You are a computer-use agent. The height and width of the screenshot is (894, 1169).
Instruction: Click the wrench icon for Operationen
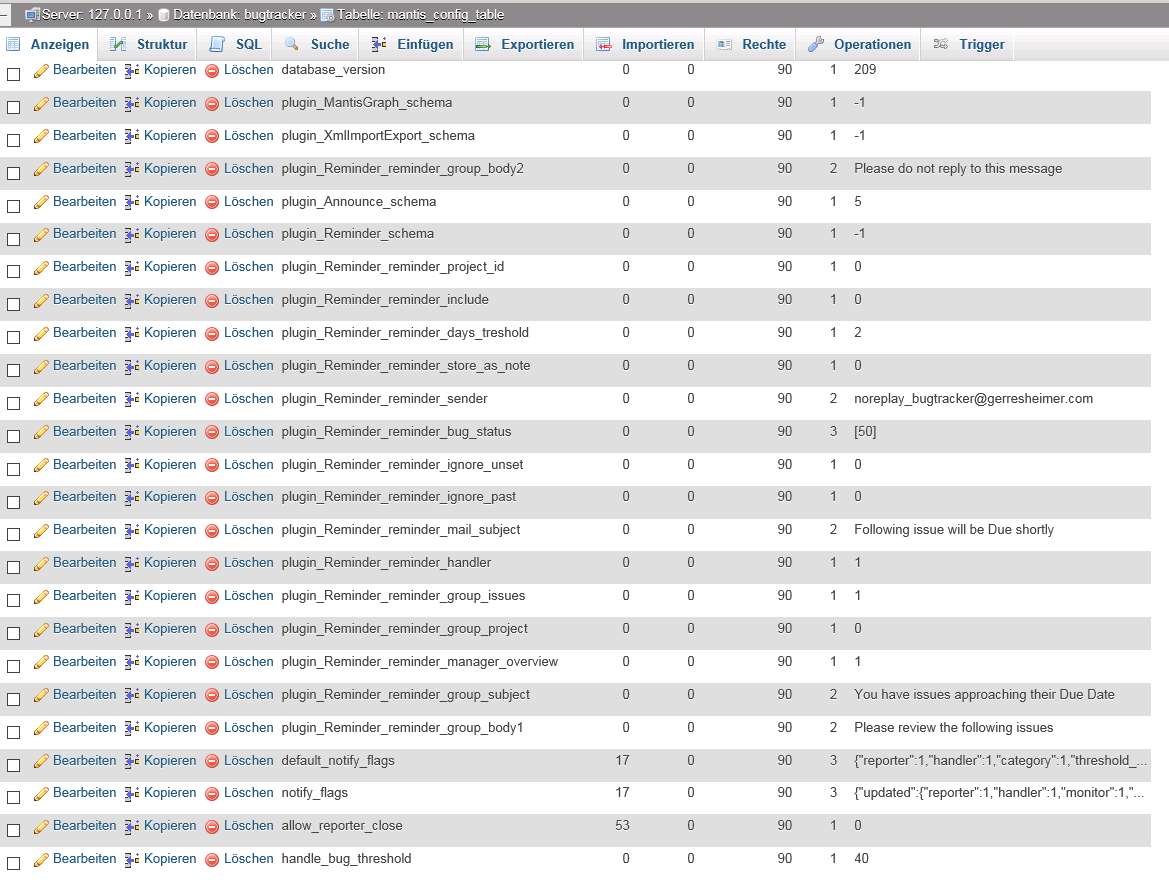(816, 45)
